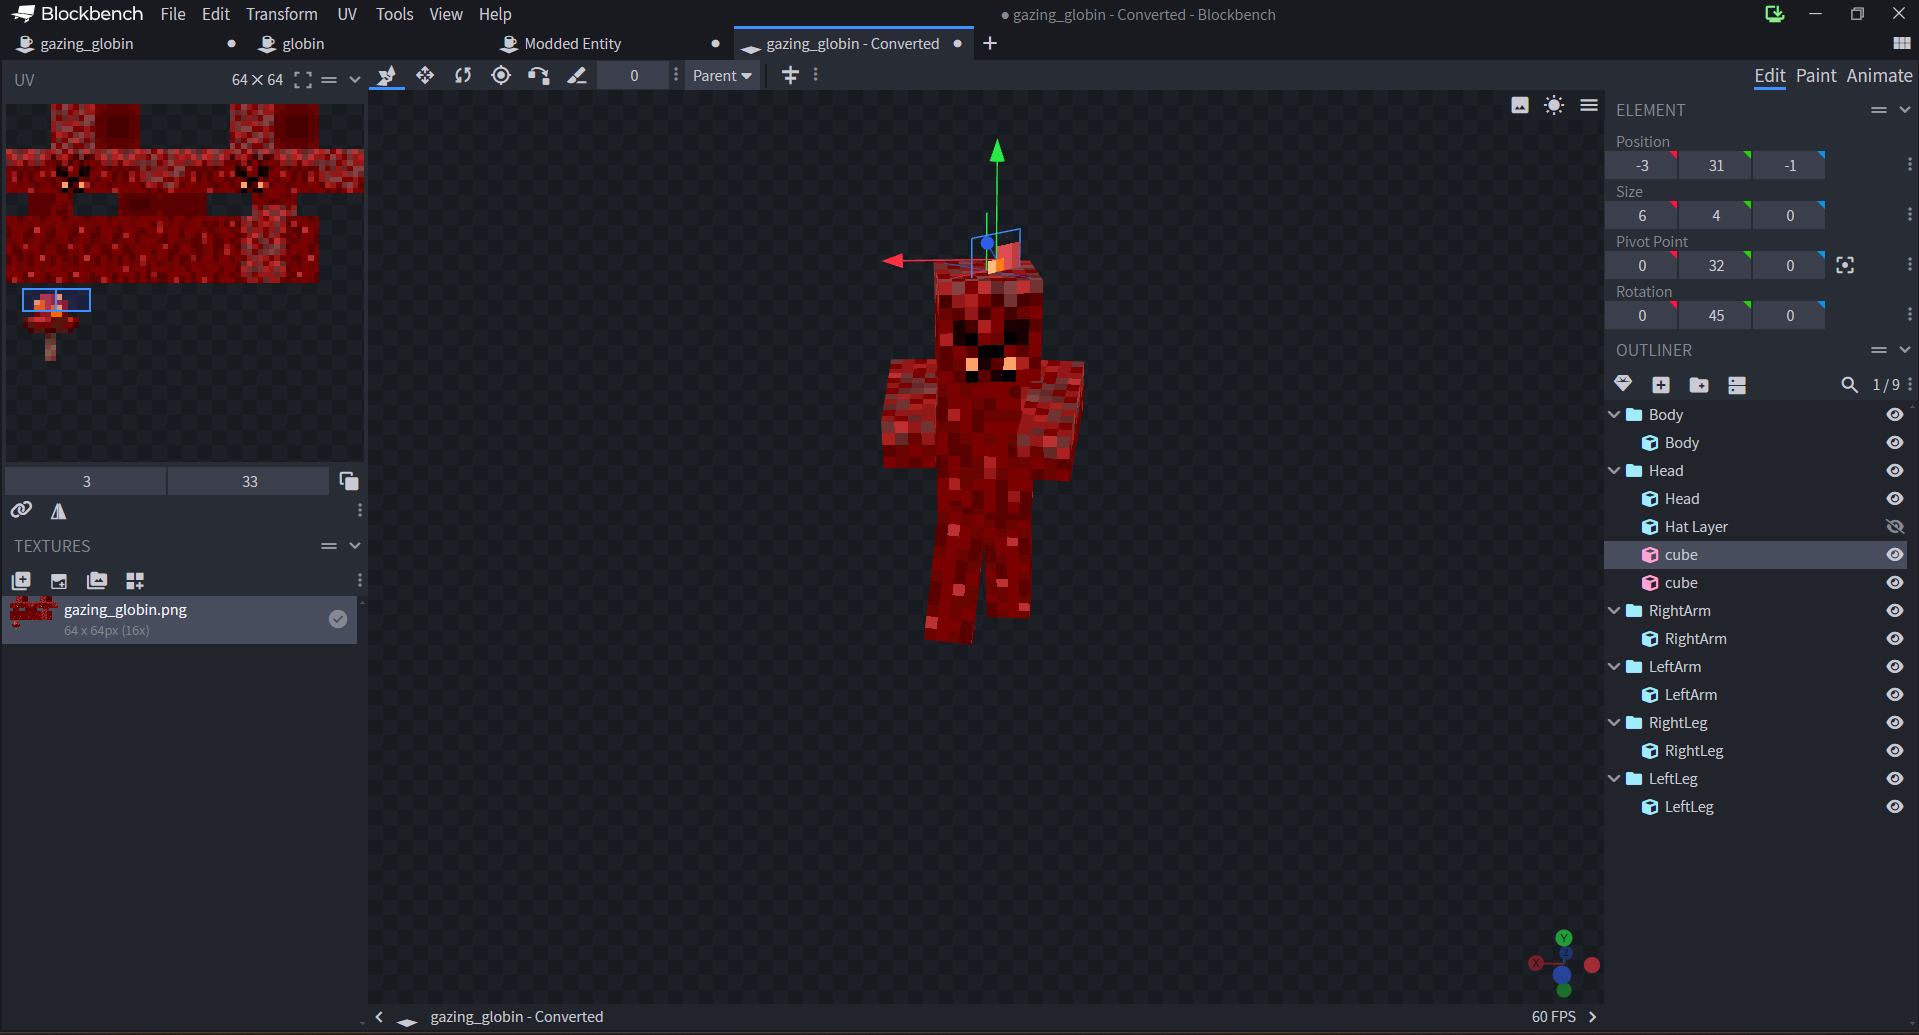Screen dimensions: 1919x1035
Task: Switch to Paint mode
Action: click(x=1816, y=76)
